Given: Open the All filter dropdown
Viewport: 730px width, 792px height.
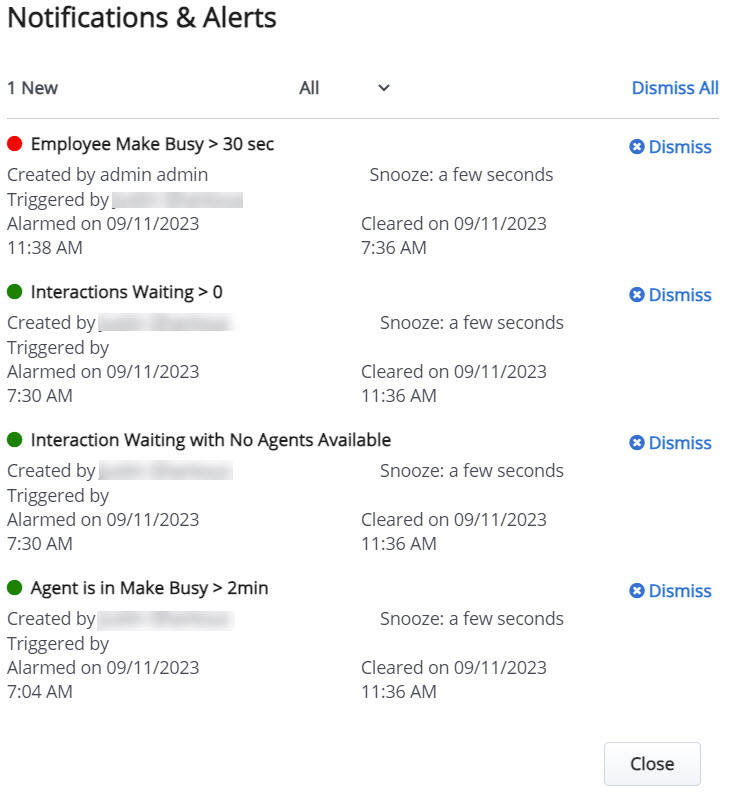Looking at the screenshot, I should point(344,88).
